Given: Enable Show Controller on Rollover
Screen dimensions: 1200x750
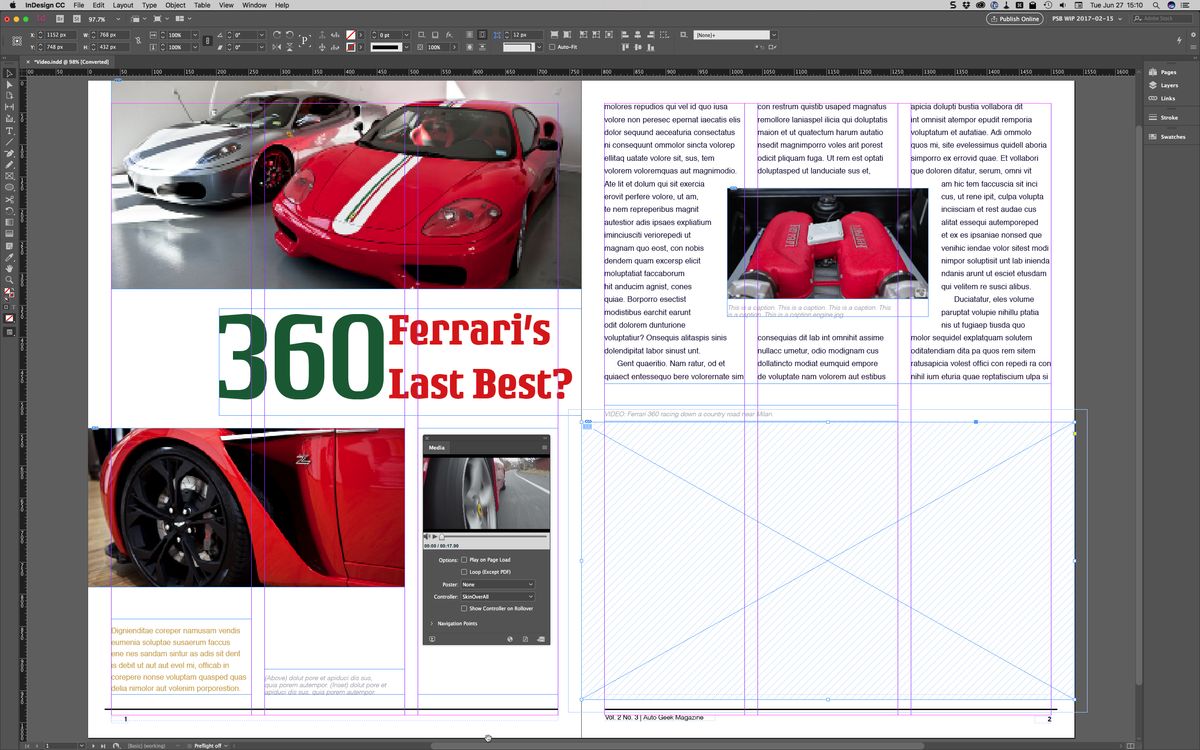Looking at the screenshot, I should (x=463, y=607).
